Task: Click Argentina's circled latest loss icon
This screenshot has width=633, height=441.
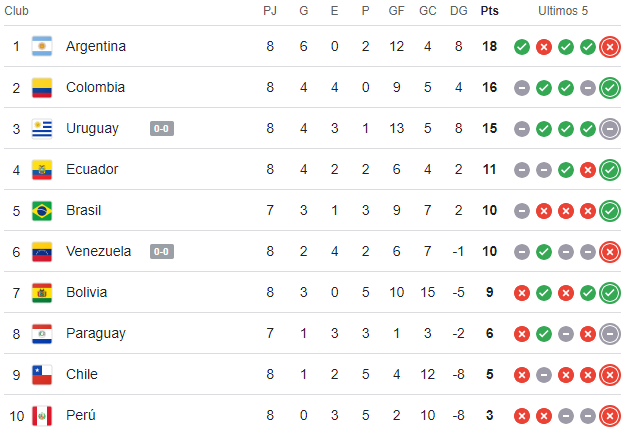Action: [610, 46]
